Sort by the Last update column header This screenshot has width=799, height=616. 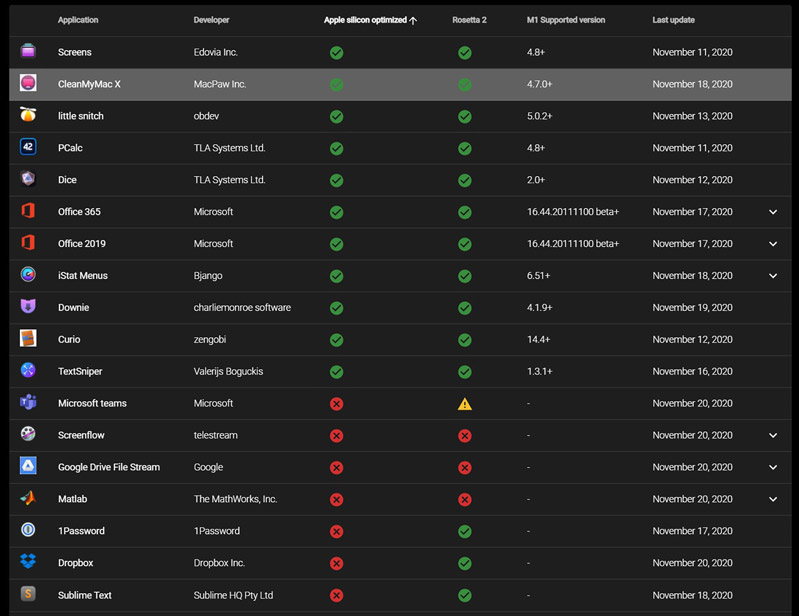click(x=673, y=20)
